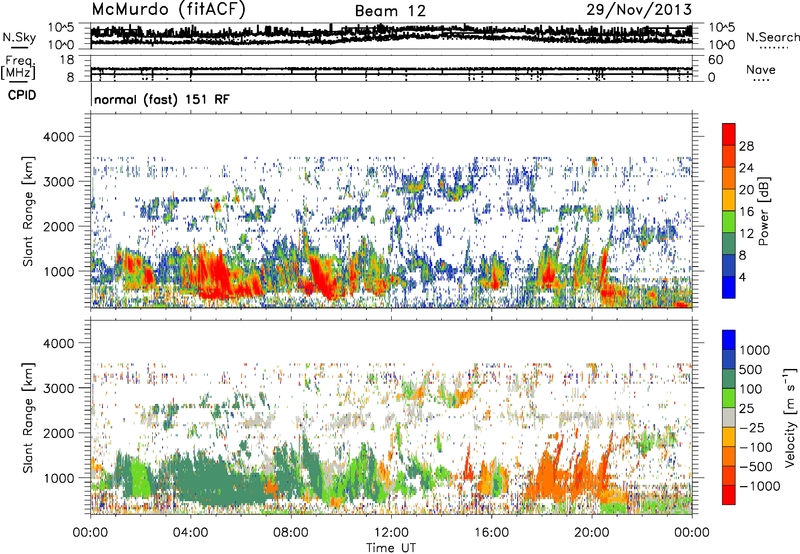Click the 'CPID' row label
Image resolution: width=800 pixels, height=554 pixels.
(21, 95)
